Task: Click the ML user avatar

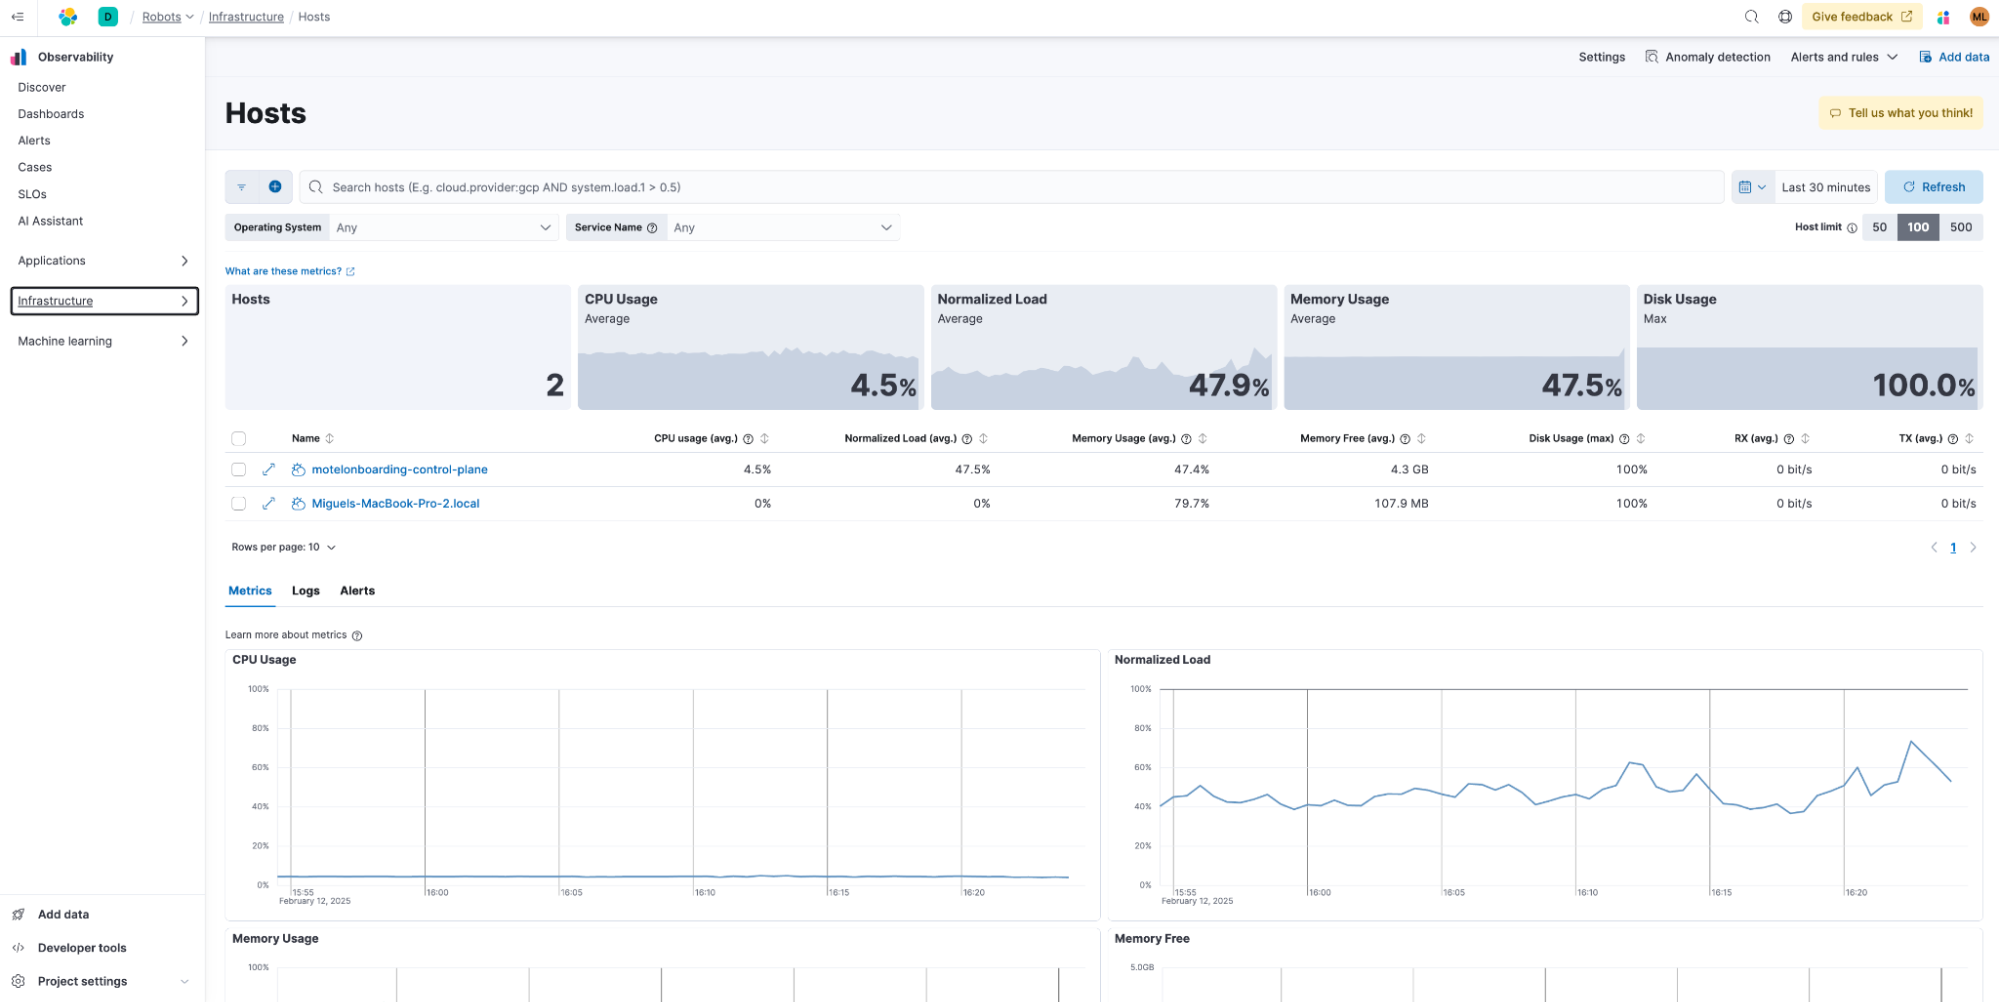Action: tap(1979, 17)
